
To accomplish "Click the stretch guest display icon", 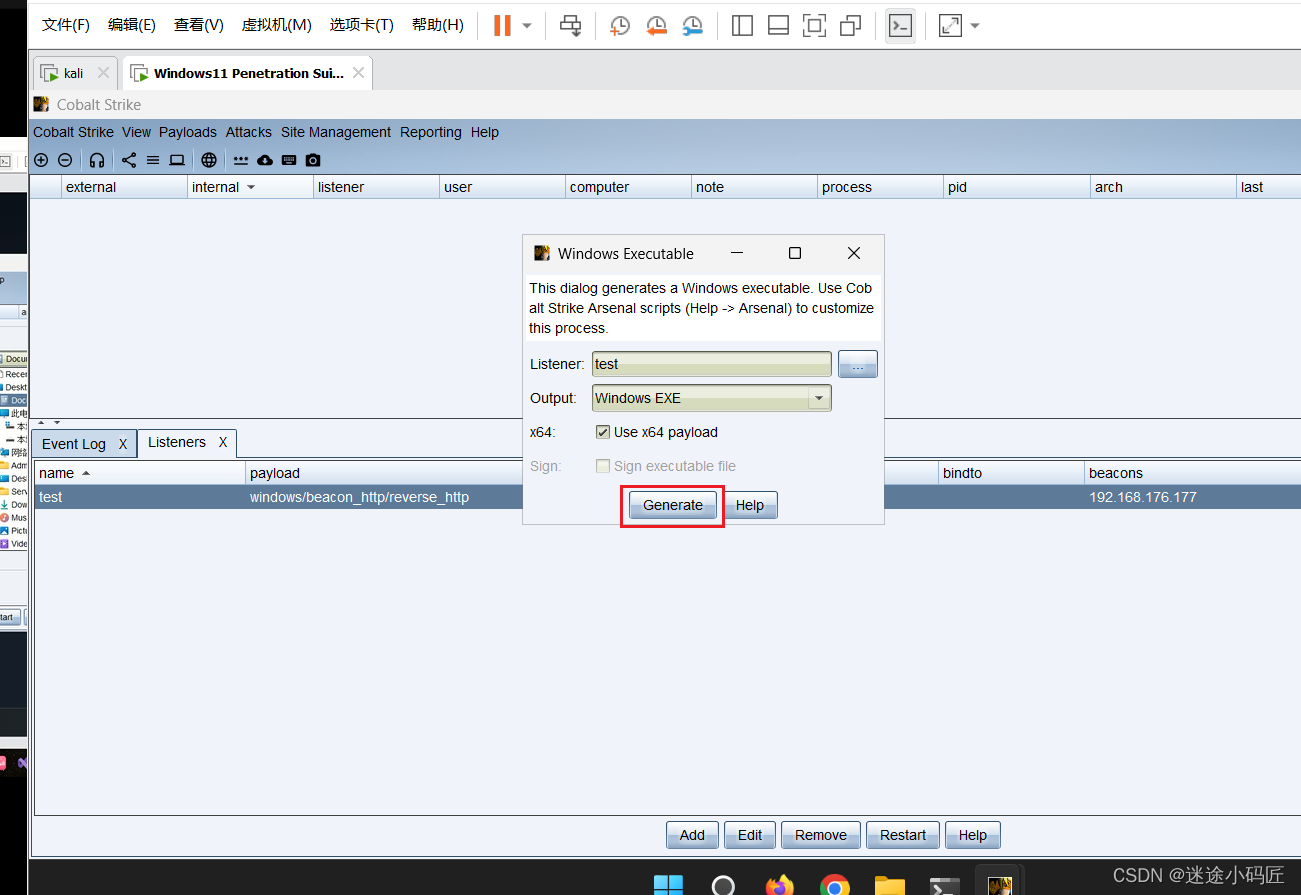I will coord(950,25).
